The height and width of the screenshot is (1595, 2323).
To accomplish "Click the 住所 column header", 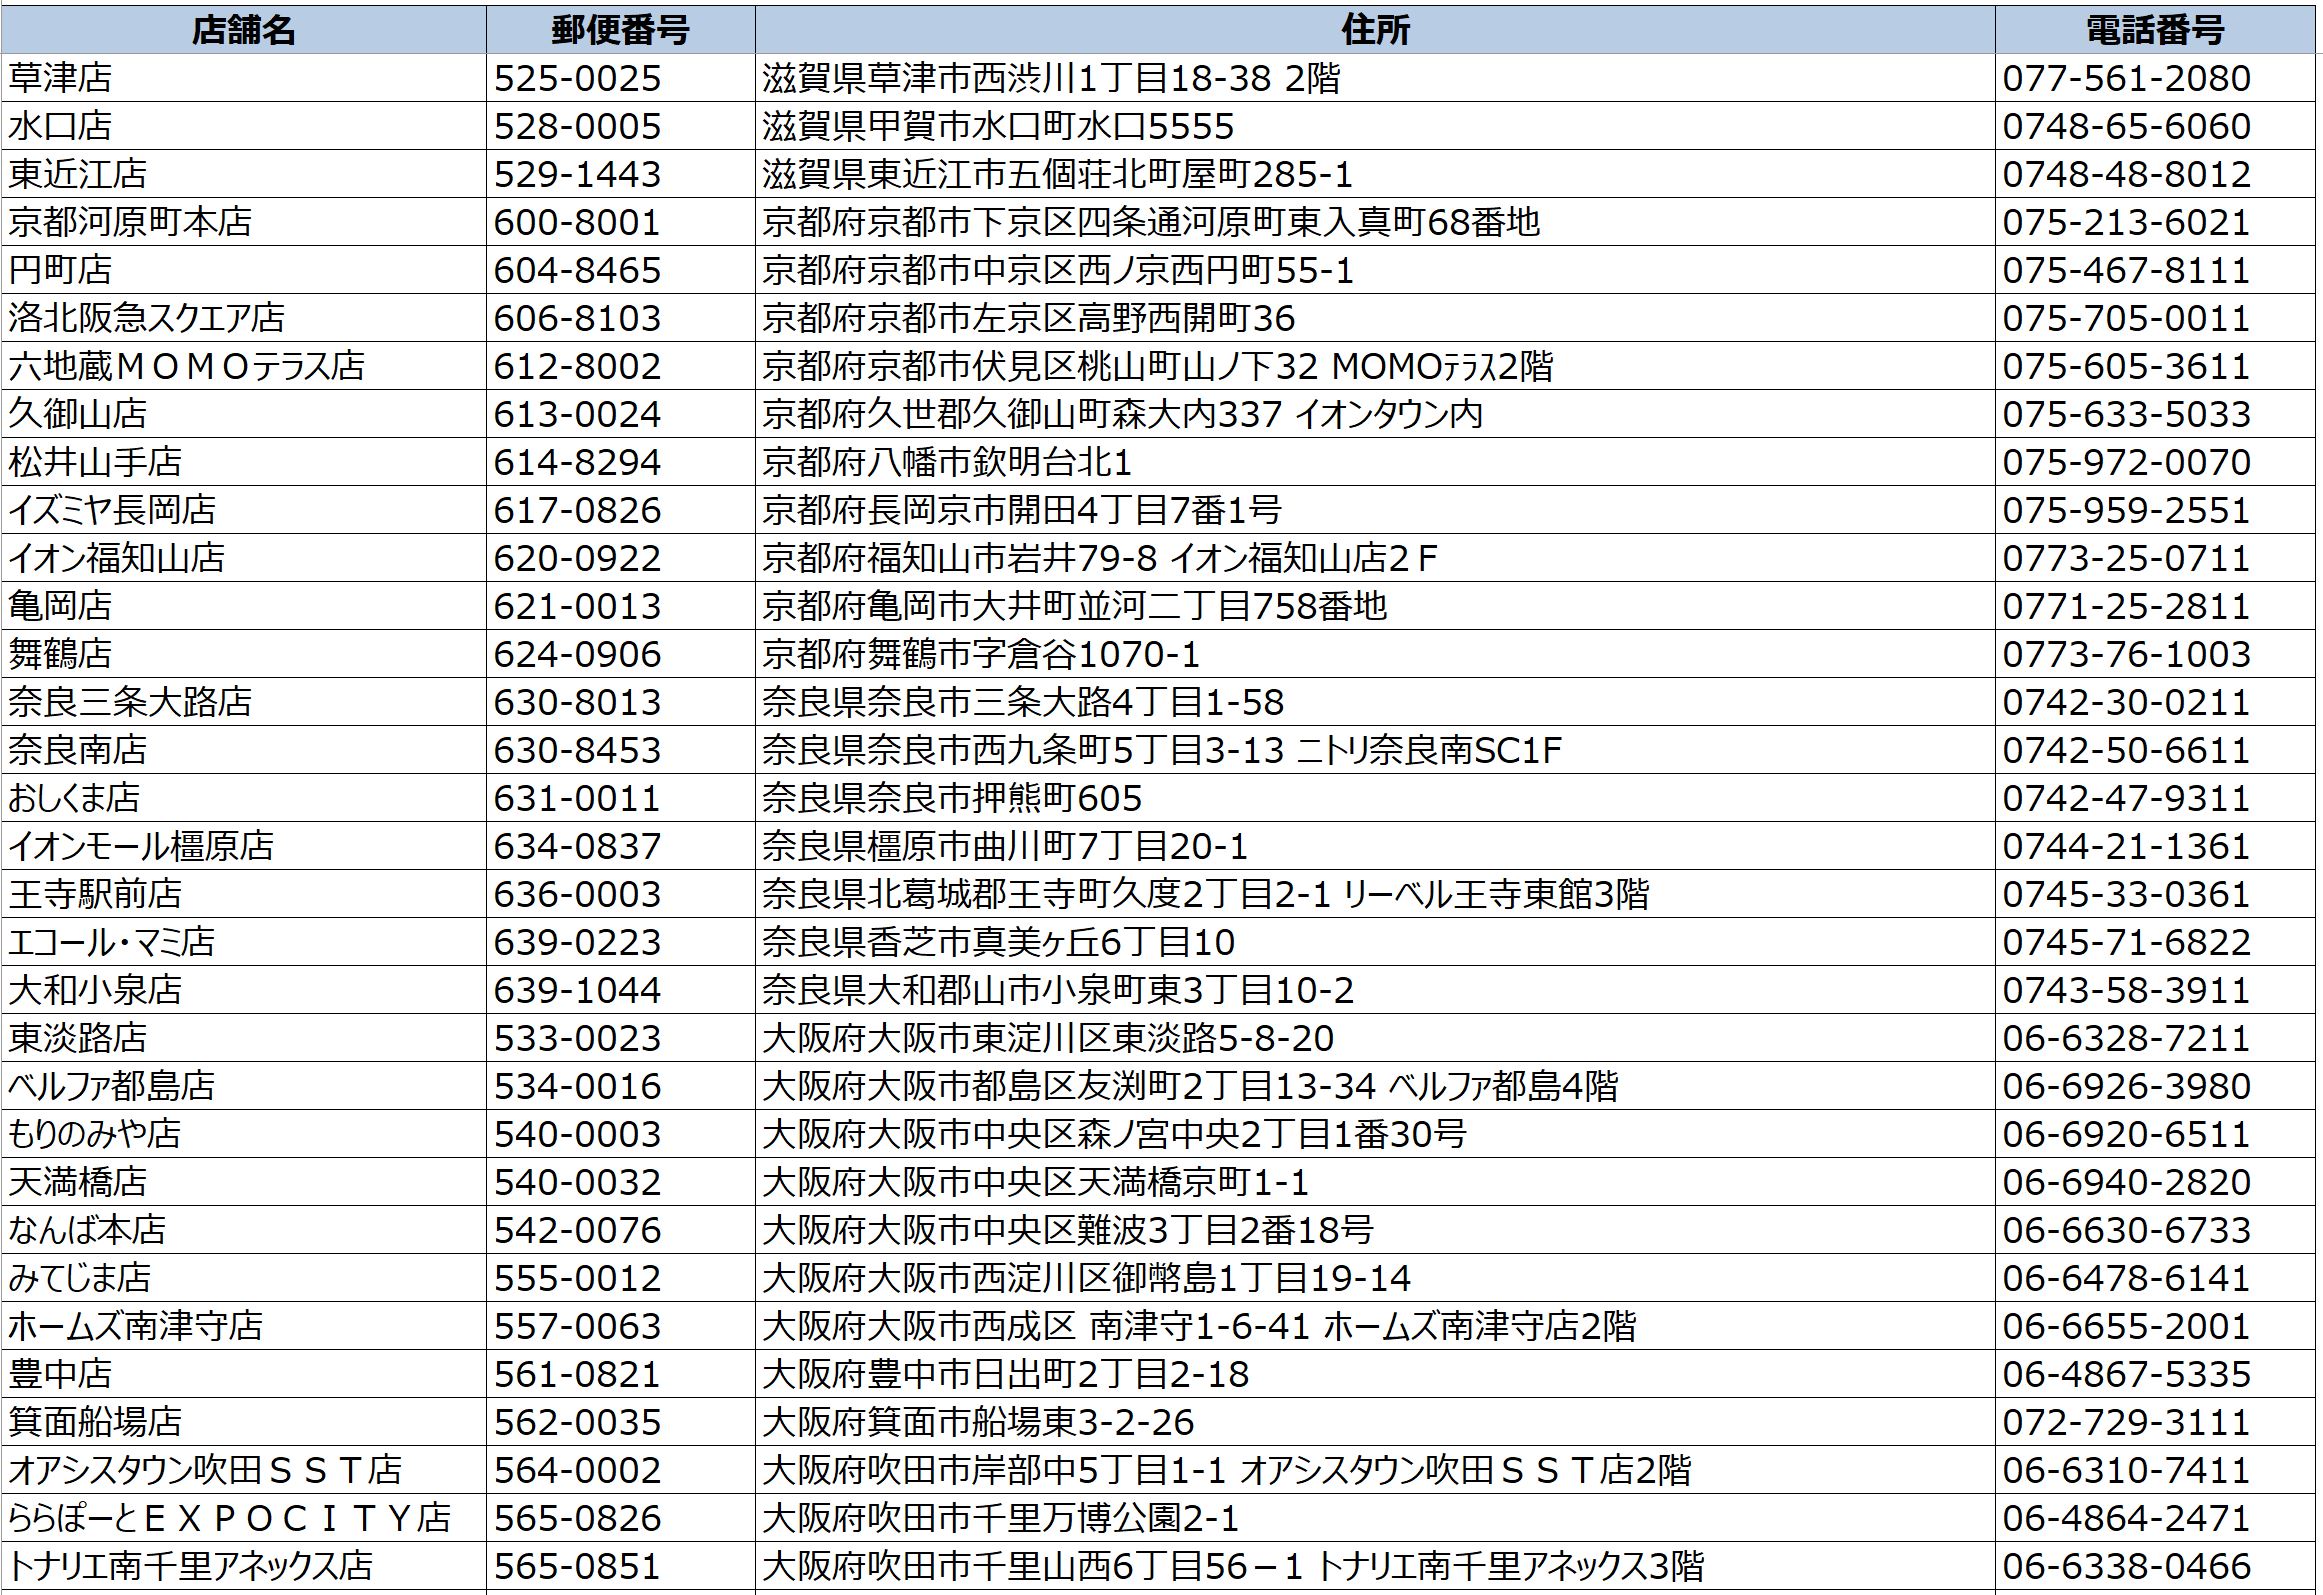I will point(1374,29).
